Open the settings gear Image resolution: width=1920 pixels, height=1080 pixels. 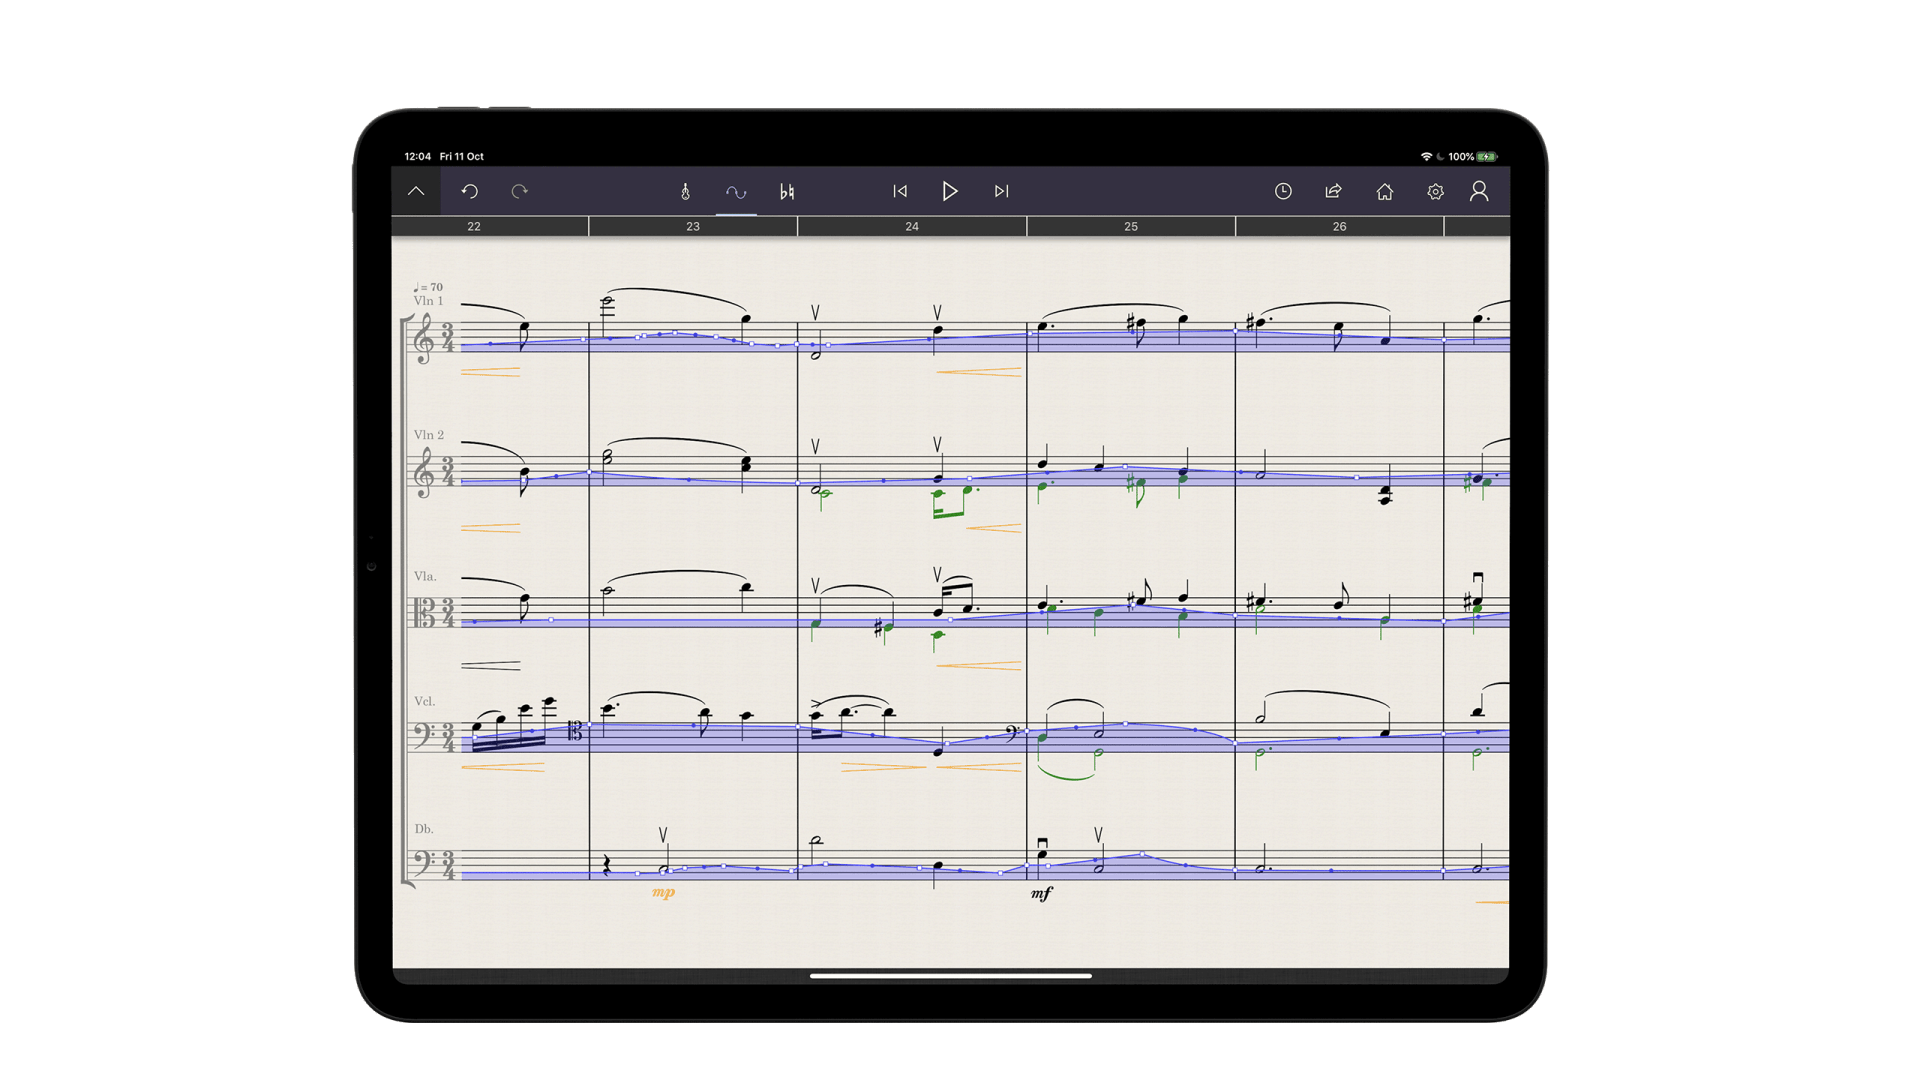pos(1435,191)
